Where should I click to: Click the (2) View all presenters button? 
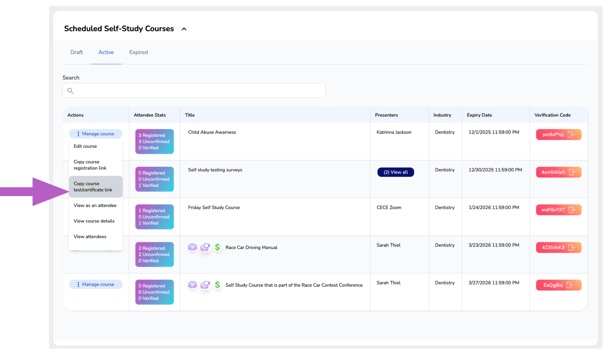point(396,172)
